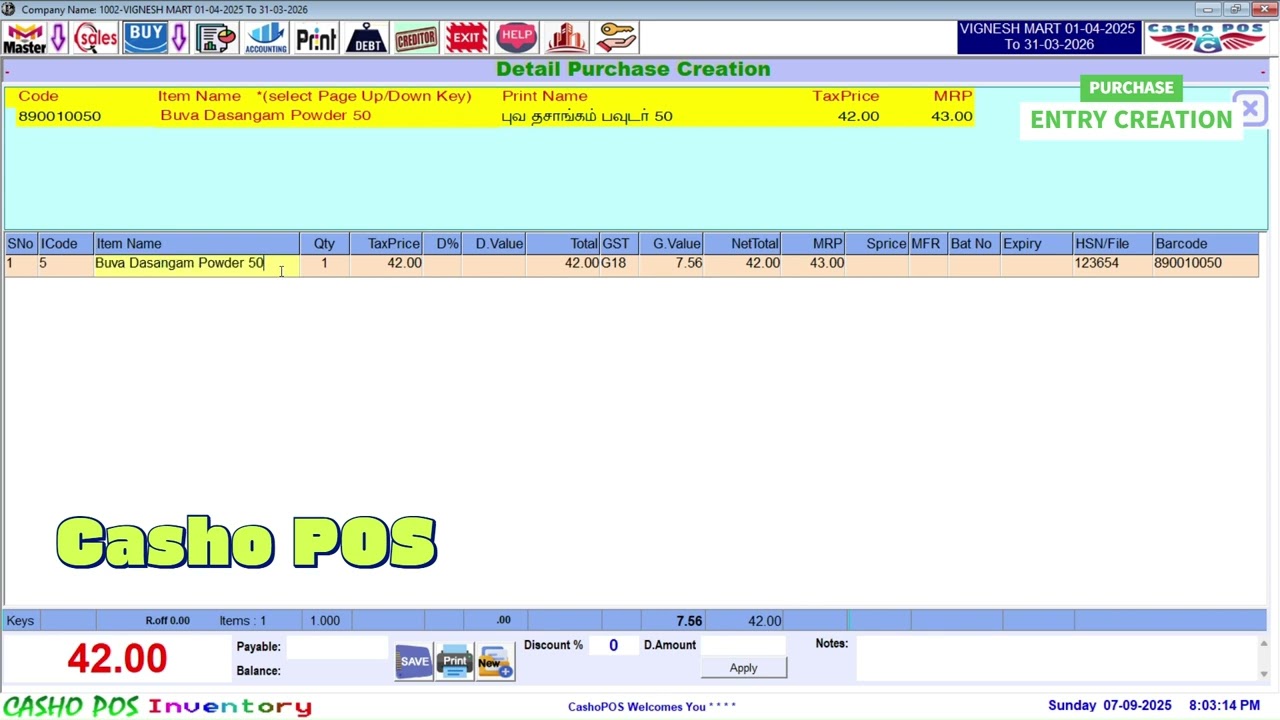Open the Accounting module icon

tap(266, 39)
